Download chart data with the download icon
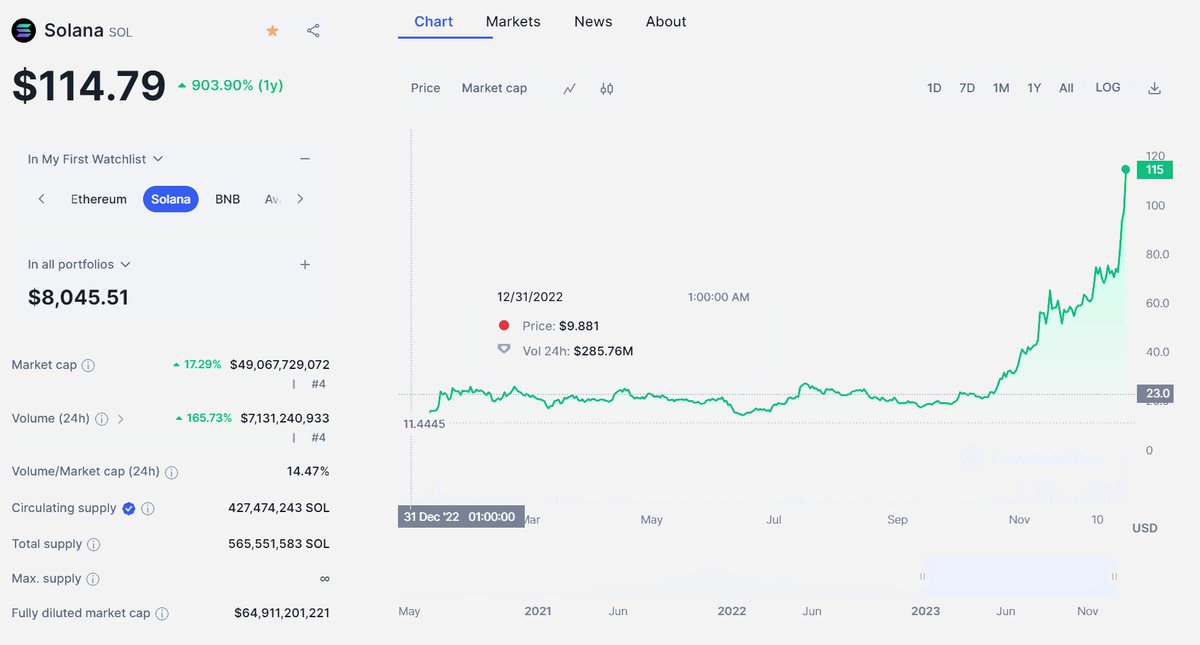Viewport: 1200px width, 645px height. tap(1154, 88)
